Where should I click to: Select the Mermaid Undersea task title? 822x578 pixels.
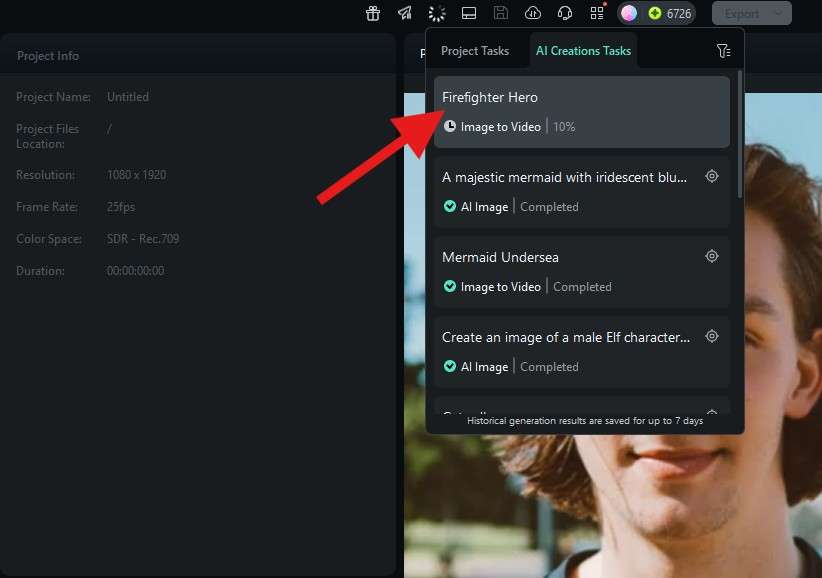click(500, 257)
